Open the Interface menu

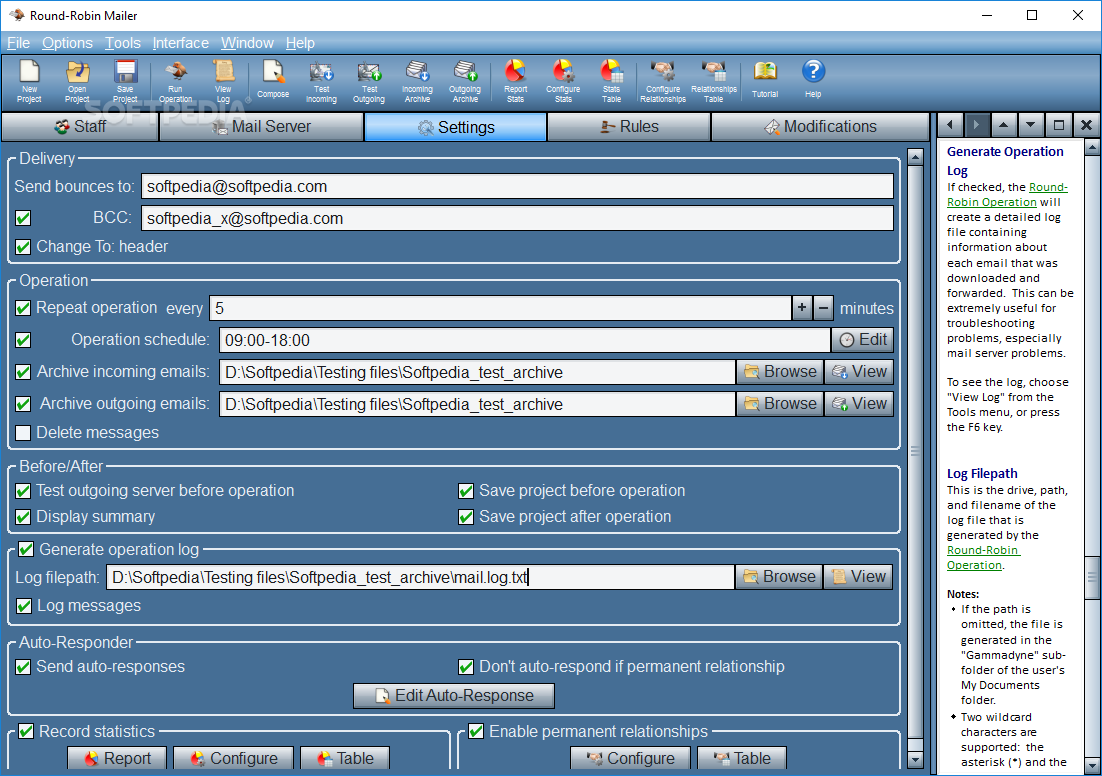(x=181, y=43)
